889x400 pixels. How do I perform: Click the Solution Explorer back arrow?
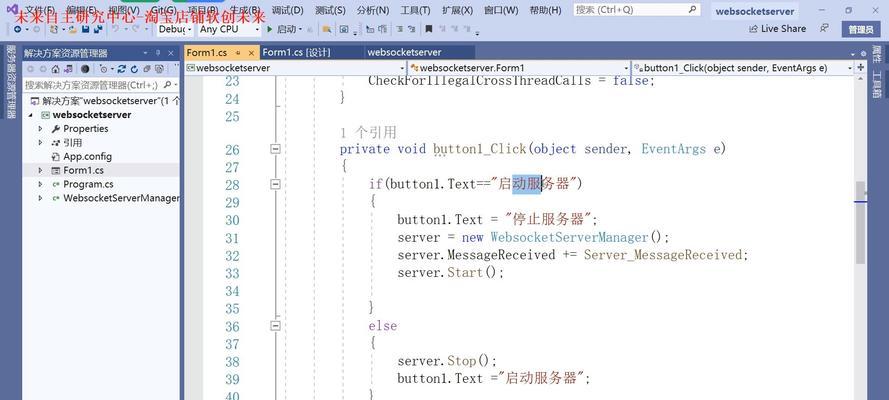pos(30,69)
